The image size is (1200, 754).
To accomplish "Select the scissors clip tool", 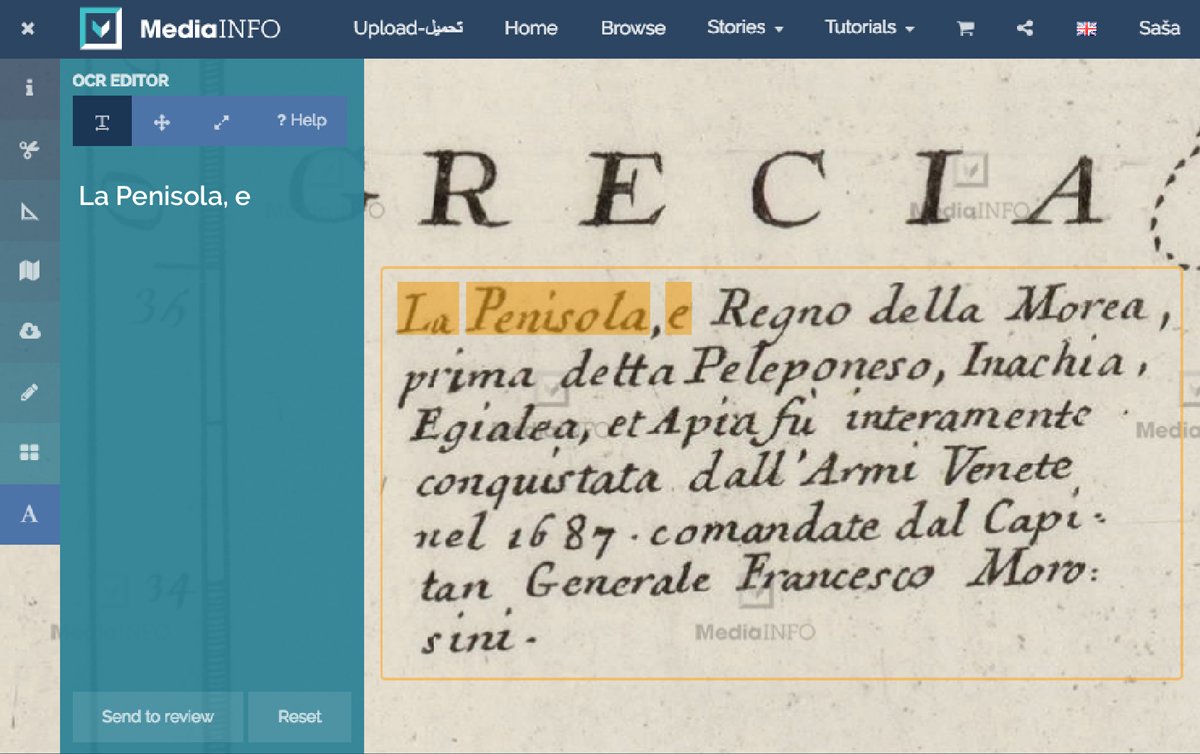I will pos(29,150).
